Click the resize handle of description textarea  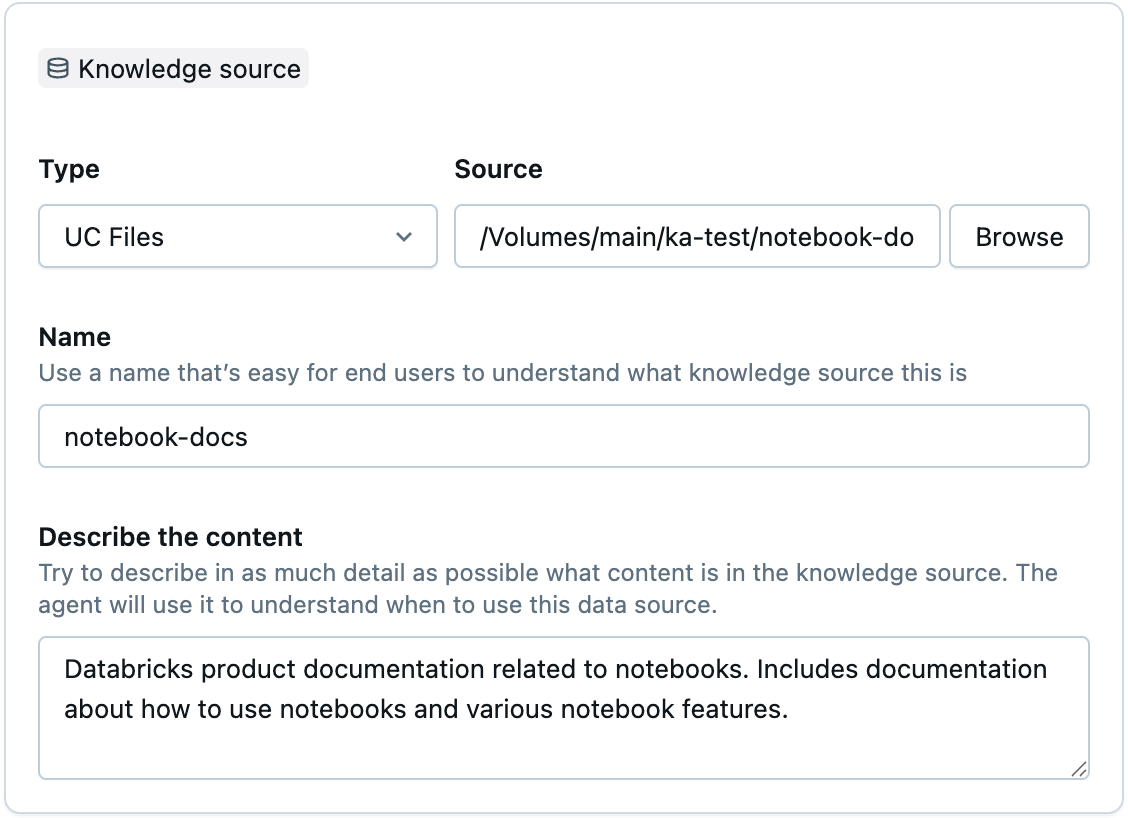coord(1079,769)
